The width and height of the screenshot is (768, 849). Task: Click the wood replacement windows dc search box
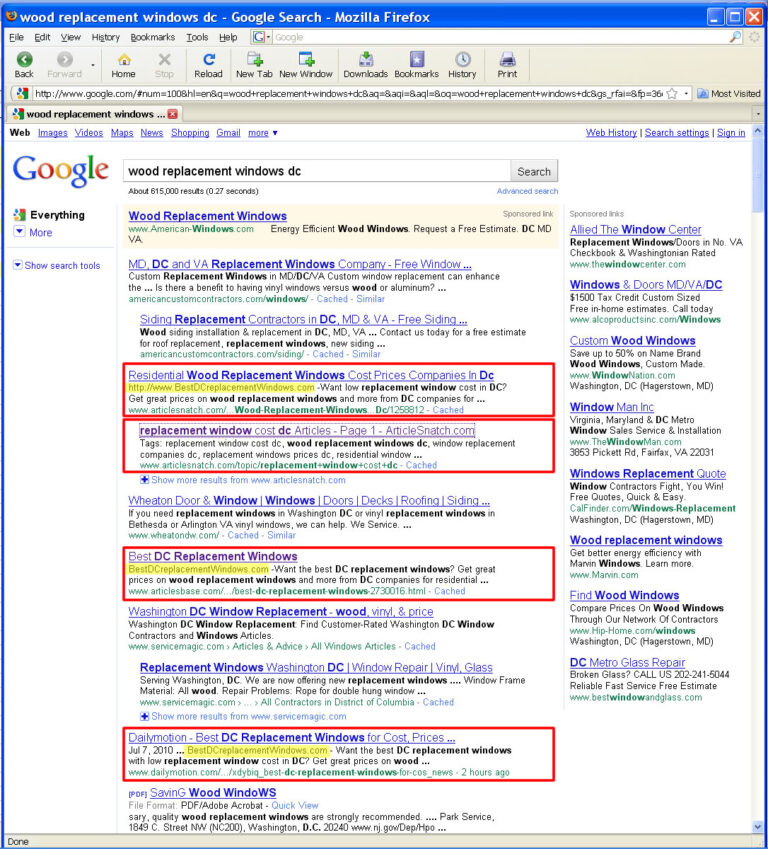point(317,171)
